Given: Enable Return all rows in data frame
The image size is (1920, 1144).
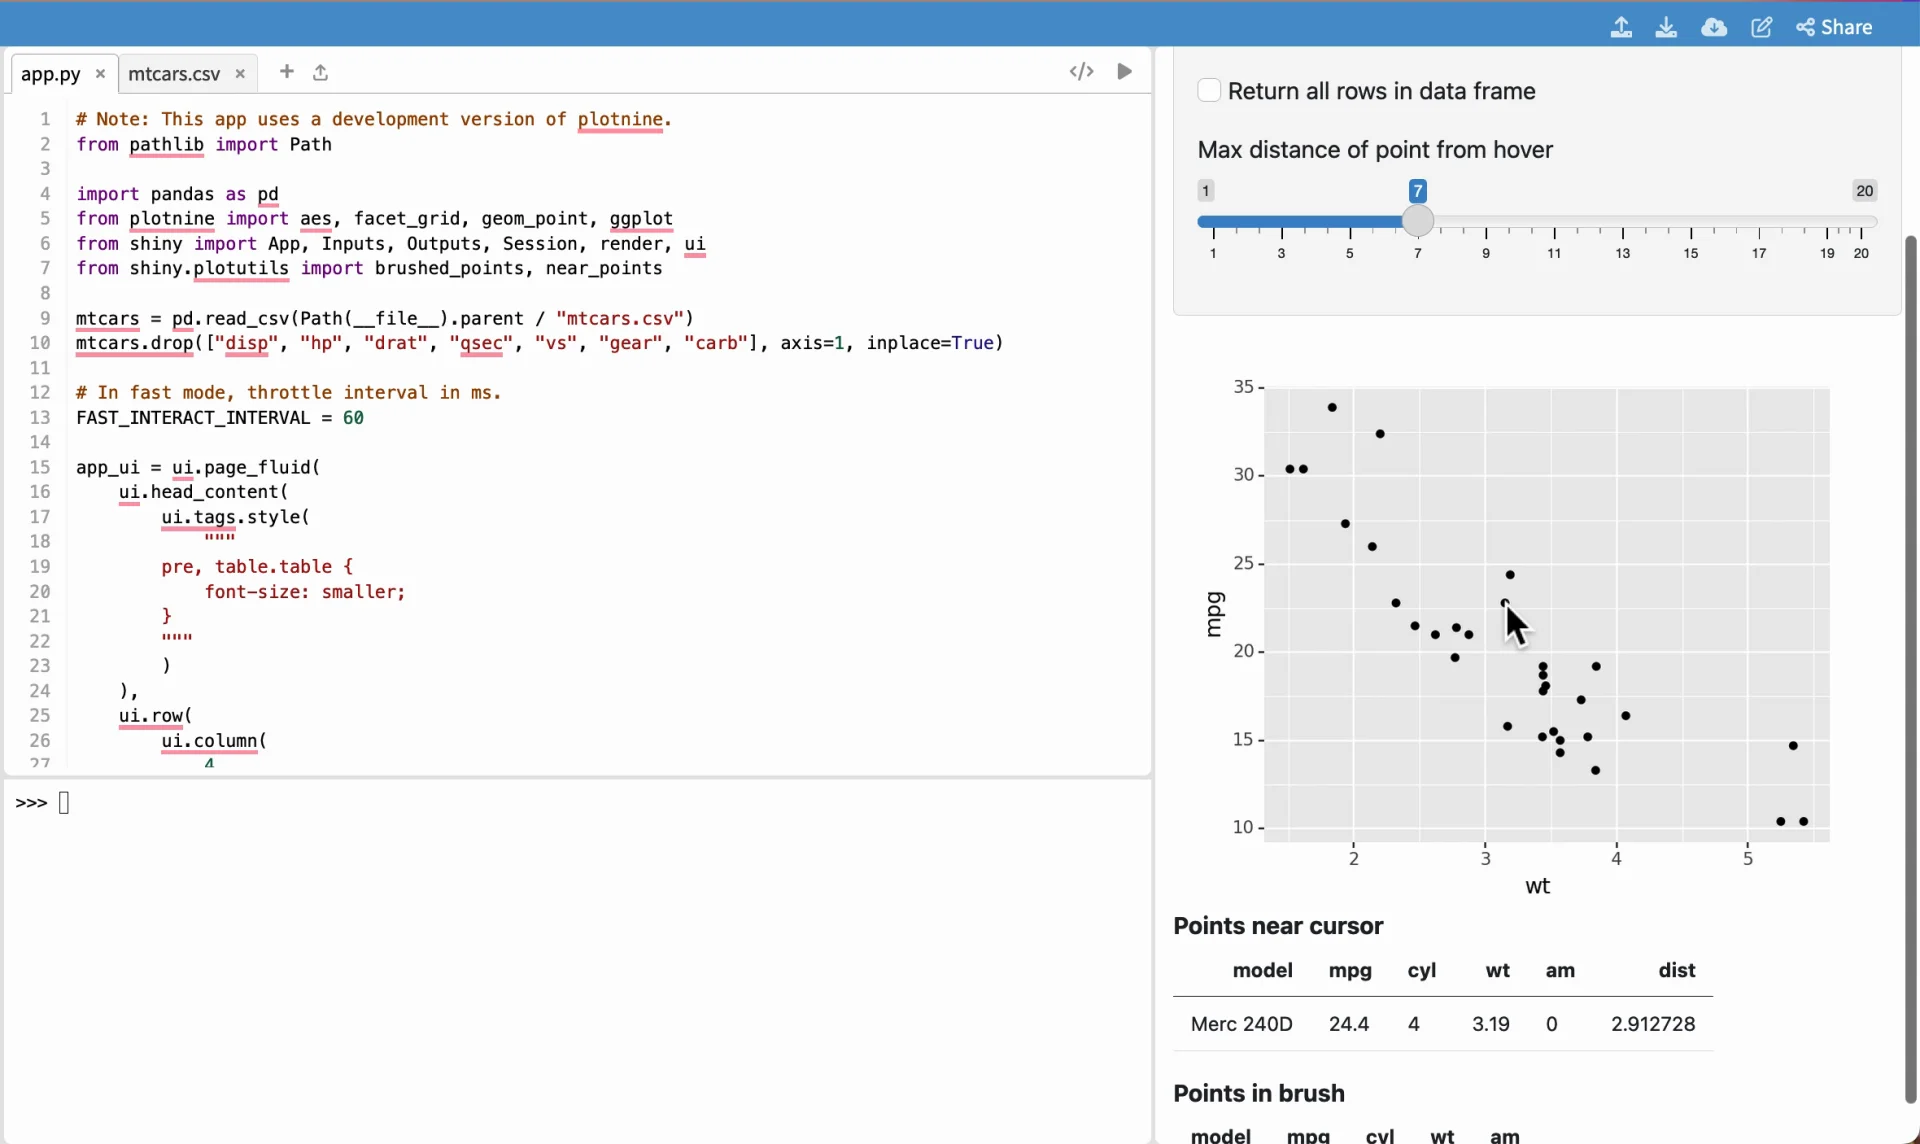Looking at the screenshot, I should pyautogui.click(x=1209, y=90).
